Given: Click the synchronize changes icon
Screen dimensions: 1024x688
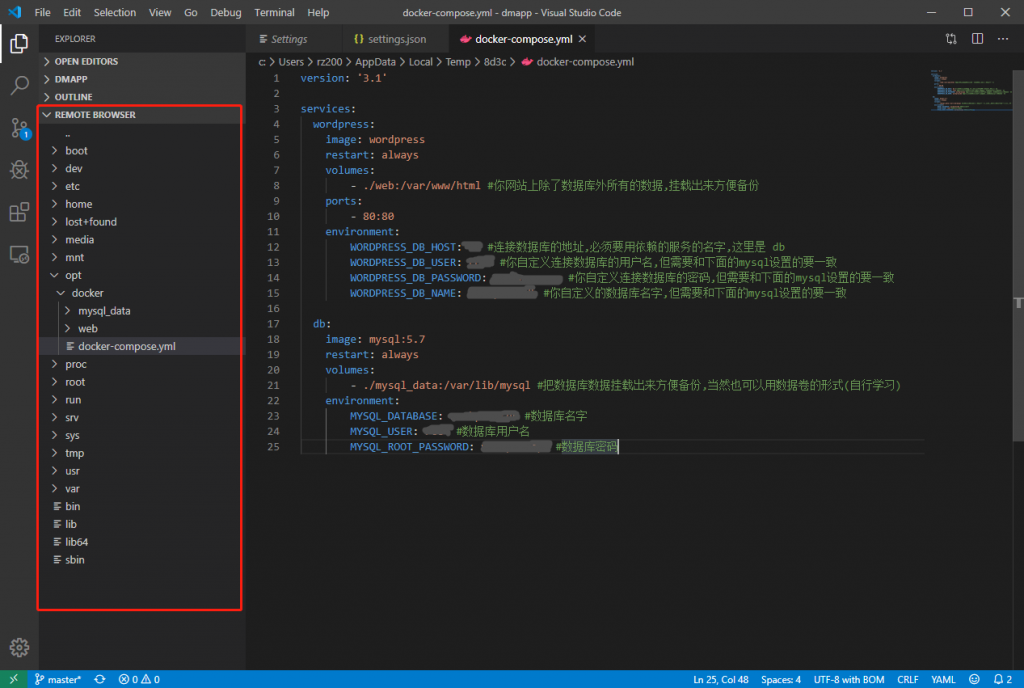Looking at the screenshot, I should pyautogui.click(x=99, y=680).
